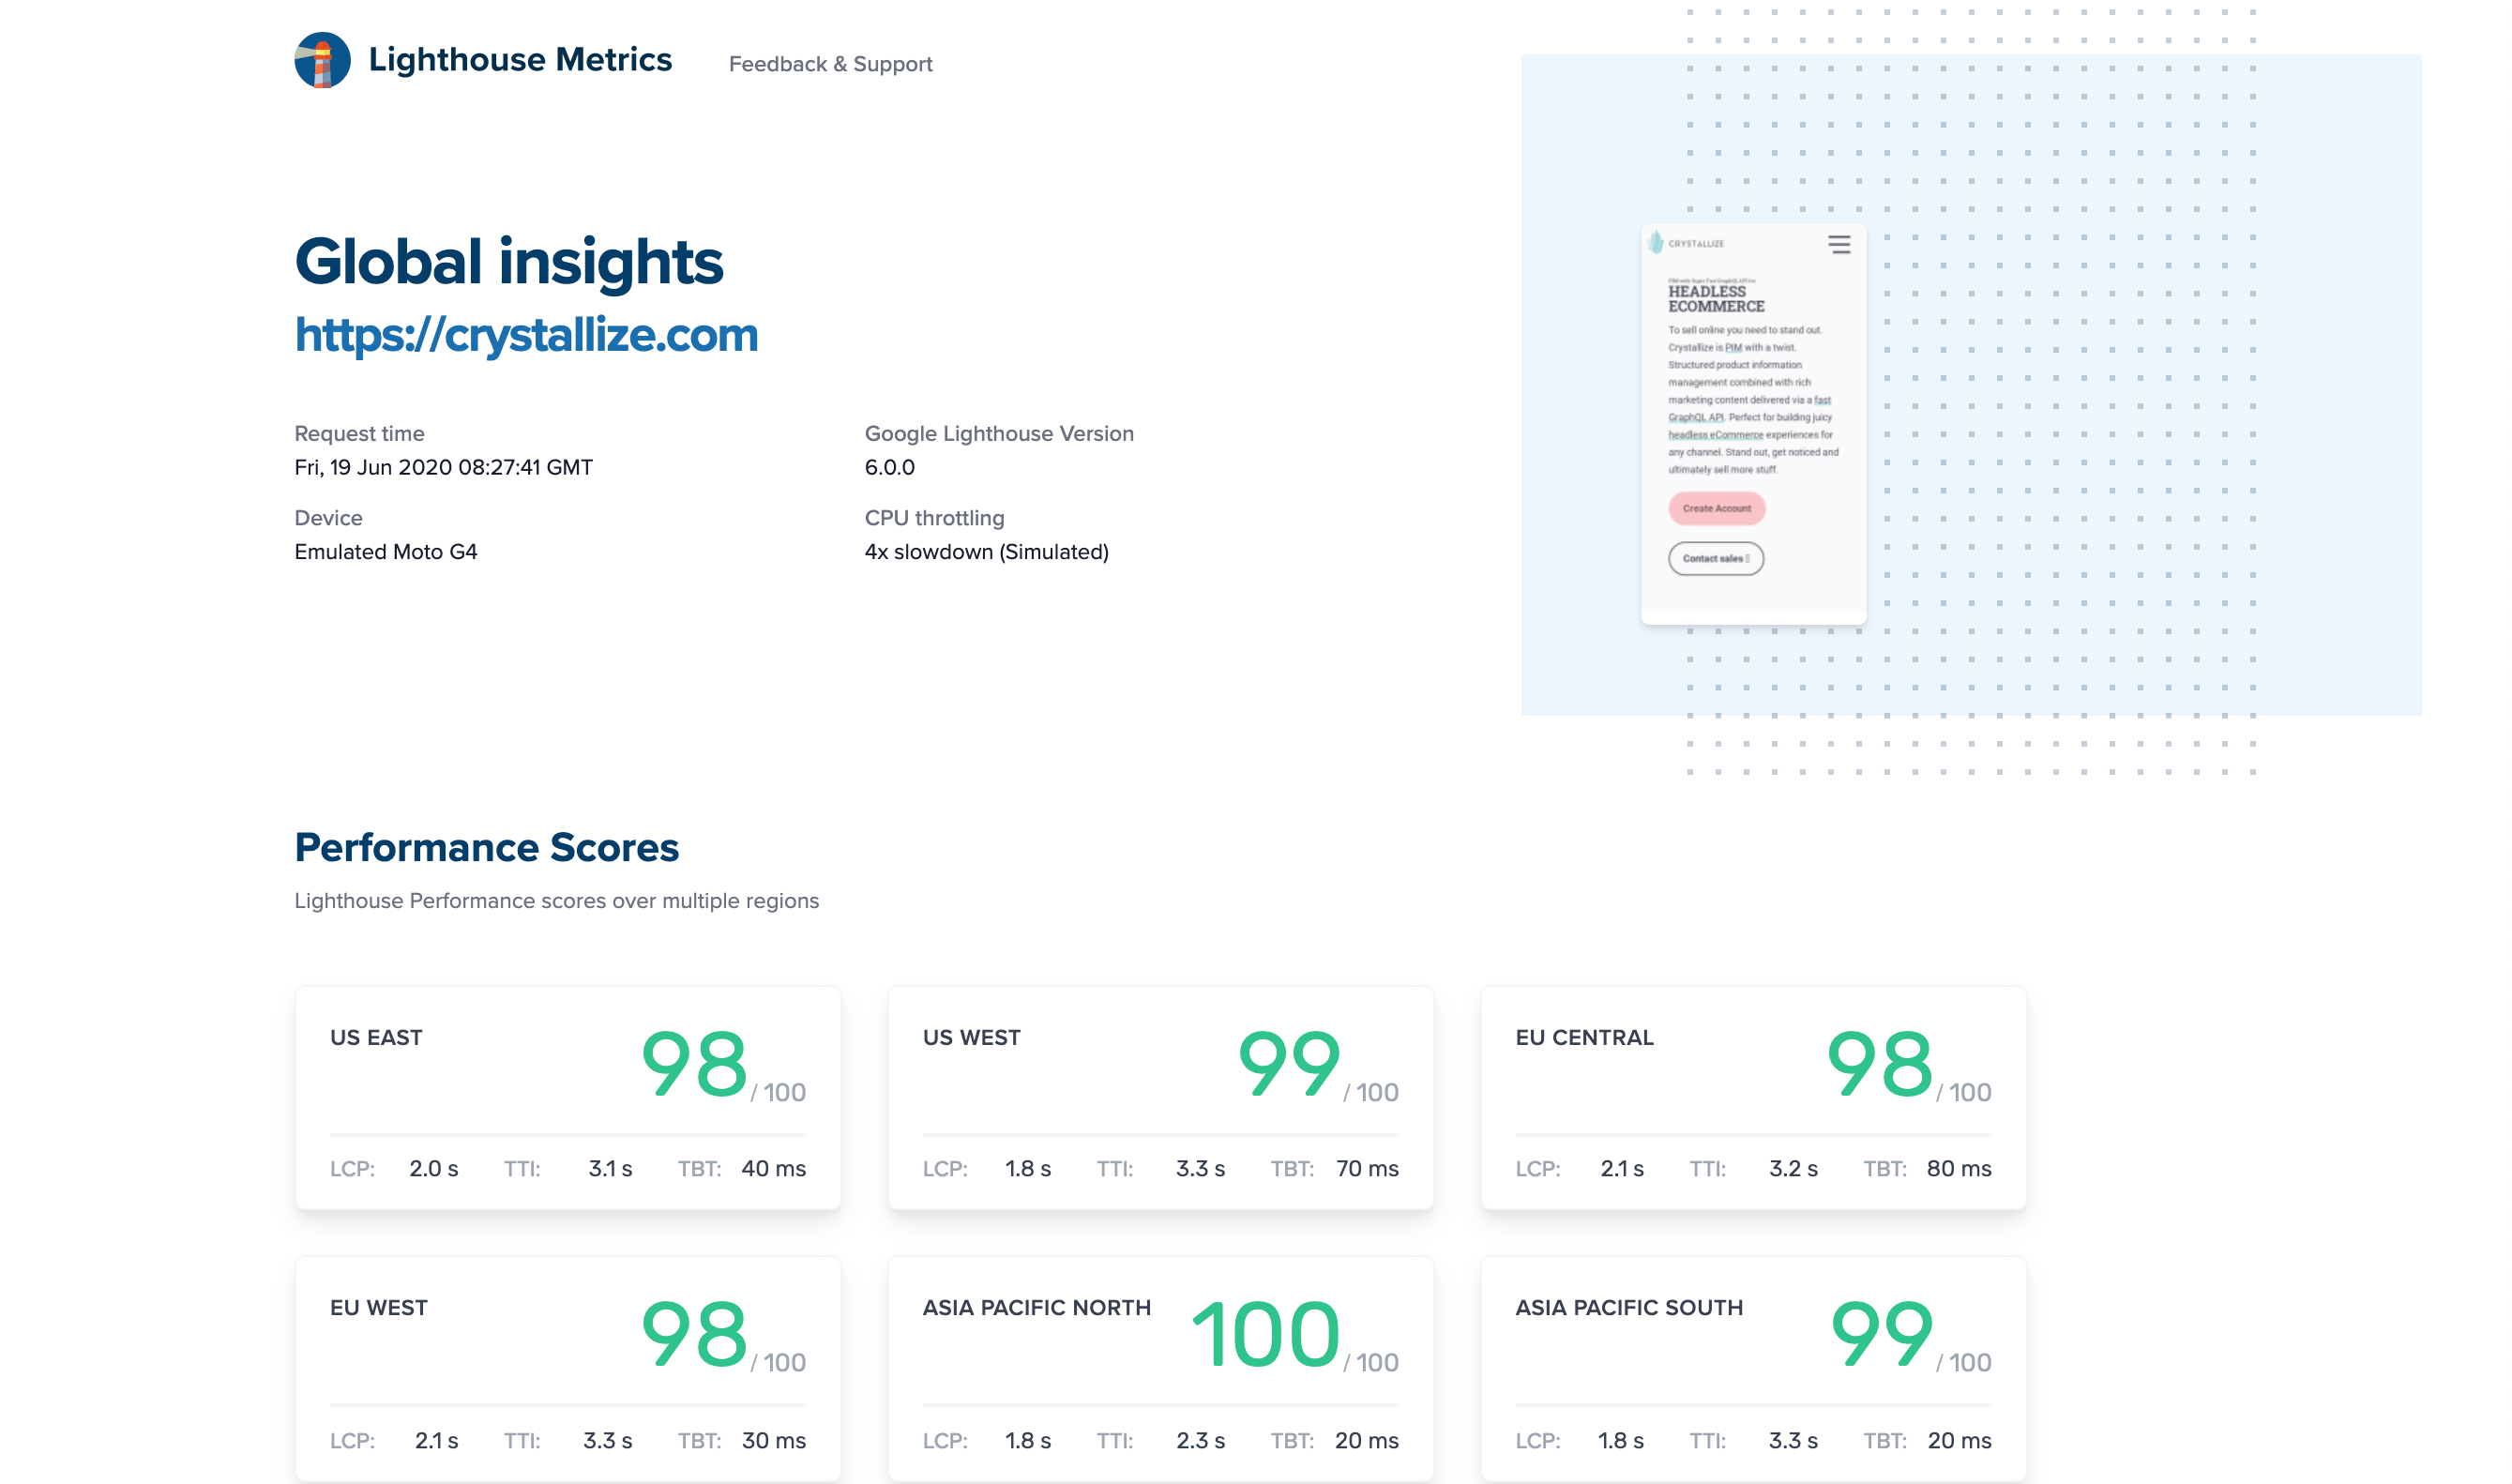Click the EU CENTRAL TTI value 3.2 s
Image resolution: width=2512 pixels, height=1484 pixels.
tap(1793, 1168)
